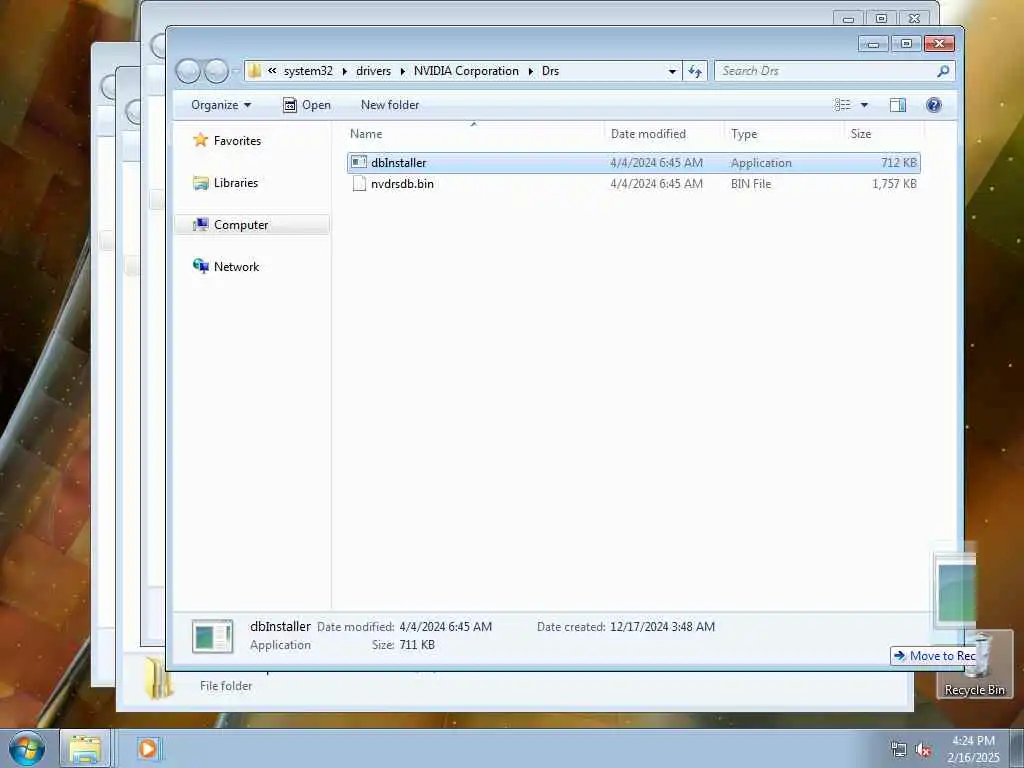Image resolution: width=1024 pixels, height=768 pixels.
Task: Click the Forward navigation button
Action: [x=216, y=71]
